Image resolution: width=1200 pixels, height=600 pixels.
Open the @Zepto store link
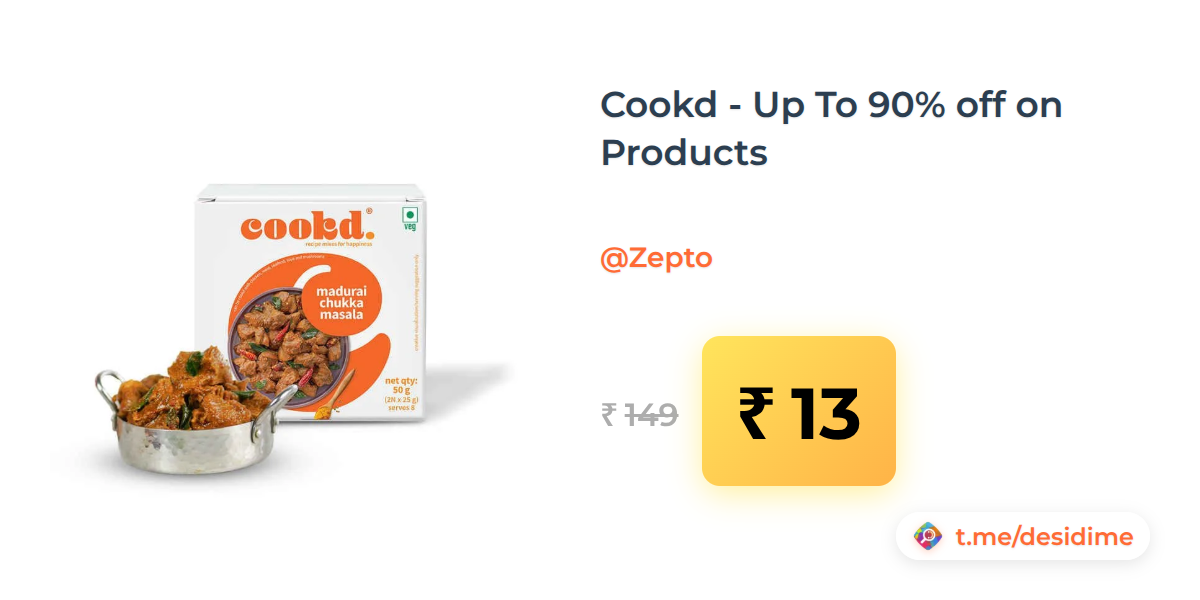tap(656, 258)
